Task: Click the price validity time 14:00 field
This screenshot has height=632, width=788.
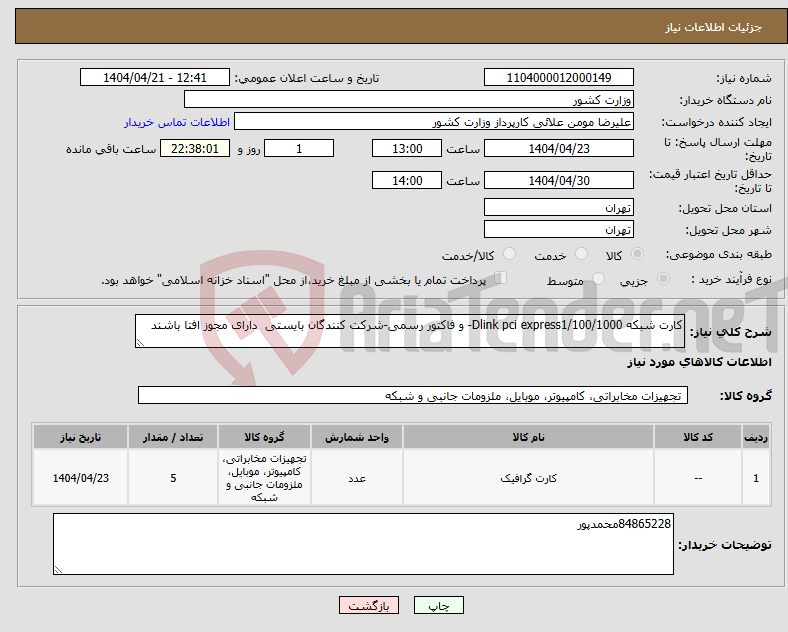Action: click(407, 180)
